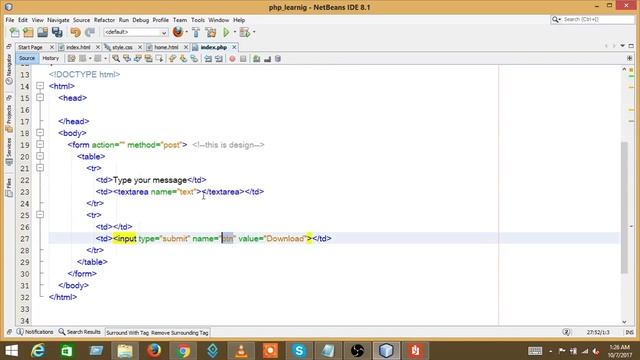Open the Edit menu
The image size is (640, 360).
(x=23, y=20)
